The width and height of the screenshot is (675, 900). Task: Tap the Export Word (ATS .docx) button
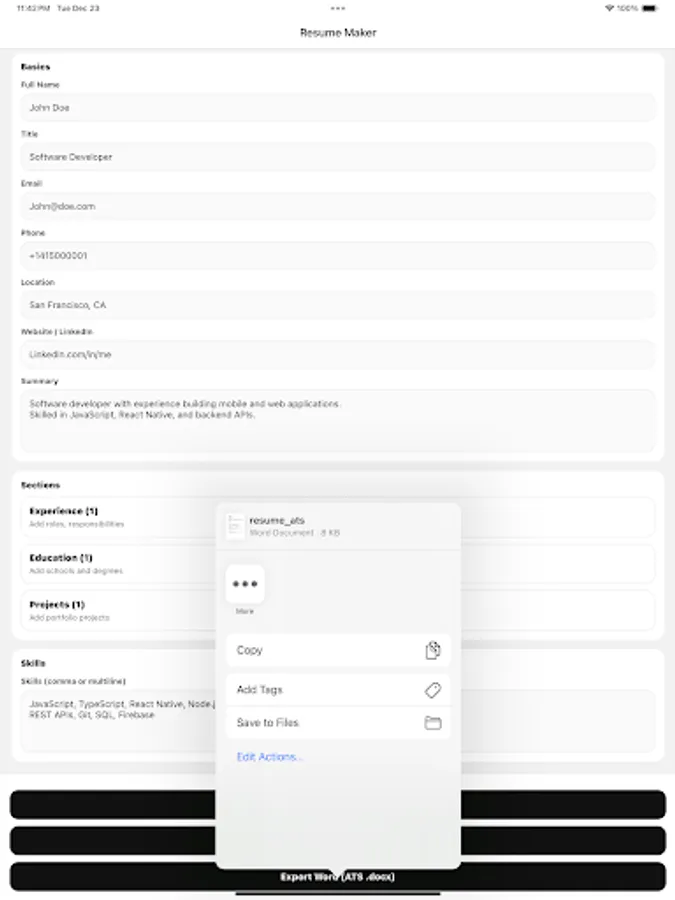[x=338, y=876]
